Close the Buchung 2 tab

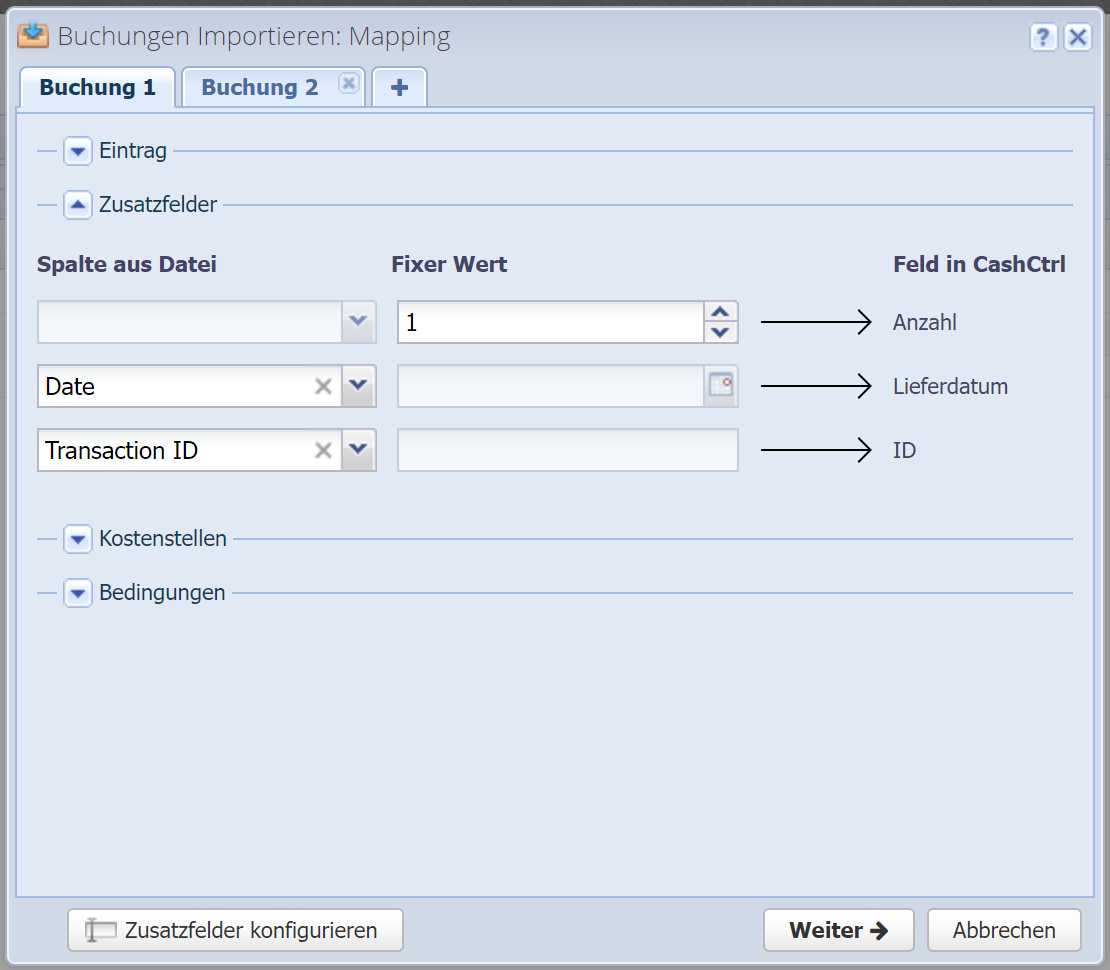(x=348, y=84)
